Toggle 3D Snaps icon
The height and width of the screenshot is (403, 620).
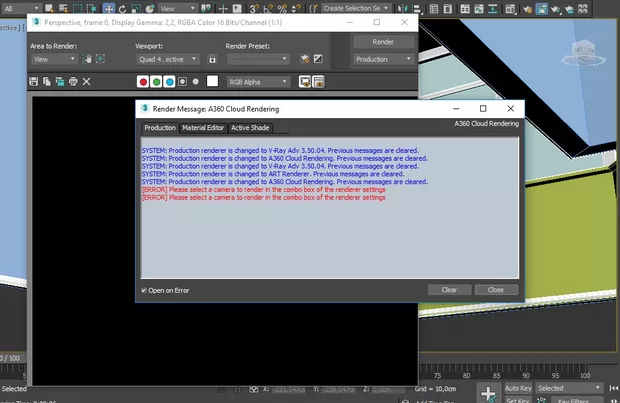point(254,8)
